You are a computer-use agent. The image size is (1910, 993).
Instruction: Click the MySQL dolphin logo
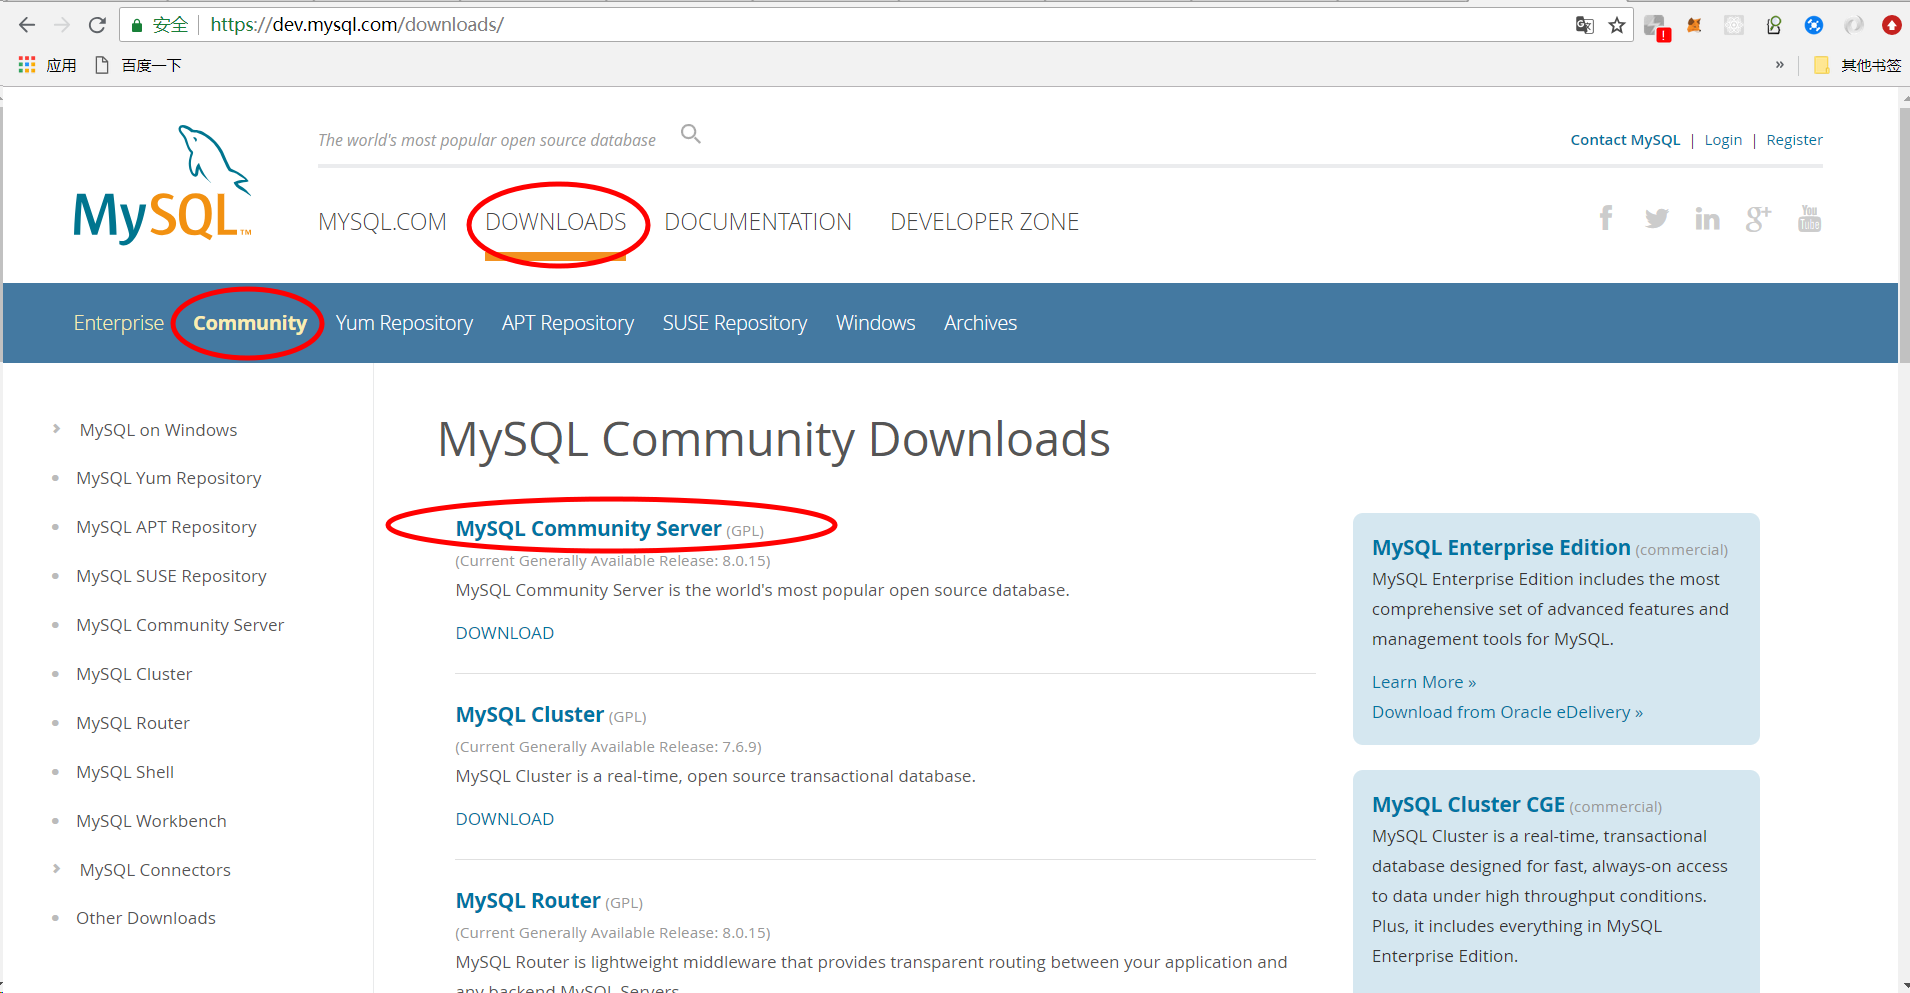pyautogui.click(x=162, y=184)
